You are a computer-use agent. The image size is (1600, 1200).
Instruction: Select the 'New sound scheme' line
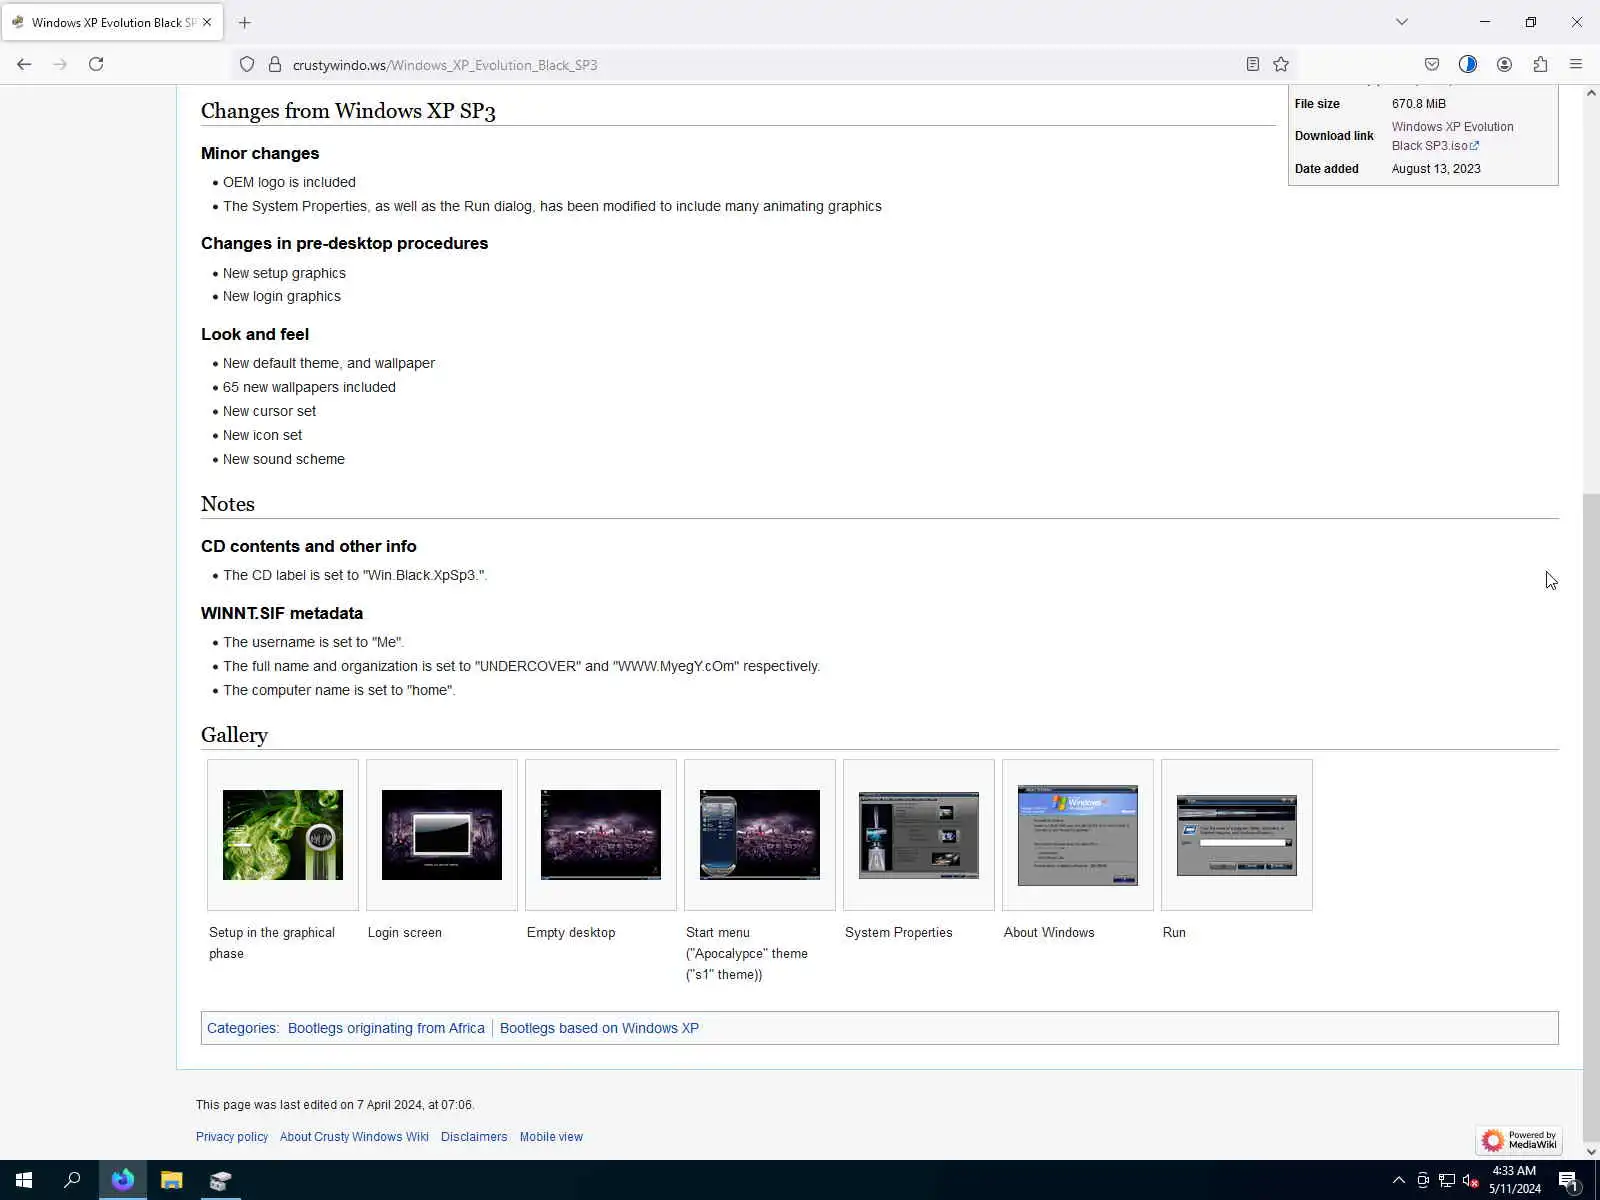click(x=284, y=459)
